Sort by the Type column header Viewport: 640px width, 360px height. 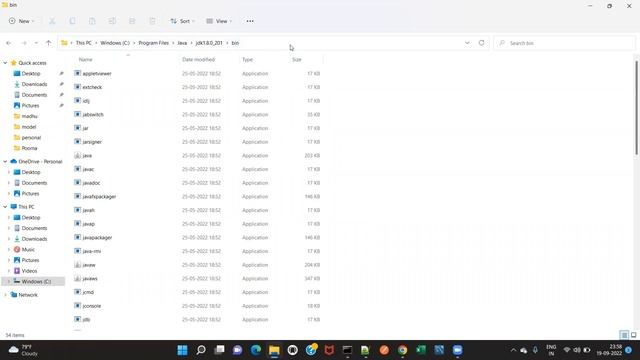tap(247, 60)
